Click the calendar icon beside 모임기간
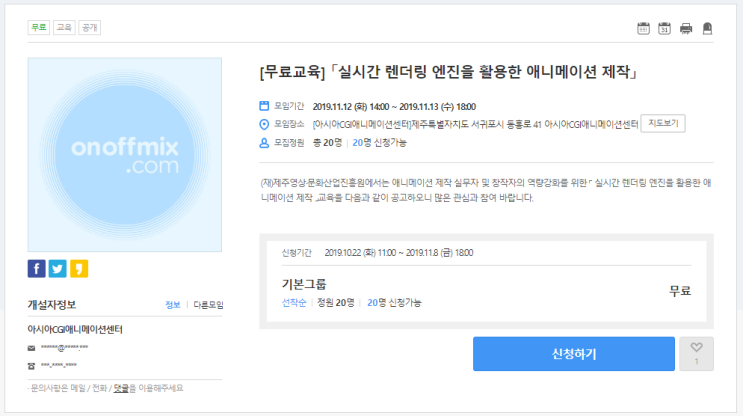The image size is (743, 416). tap(264, 106)
